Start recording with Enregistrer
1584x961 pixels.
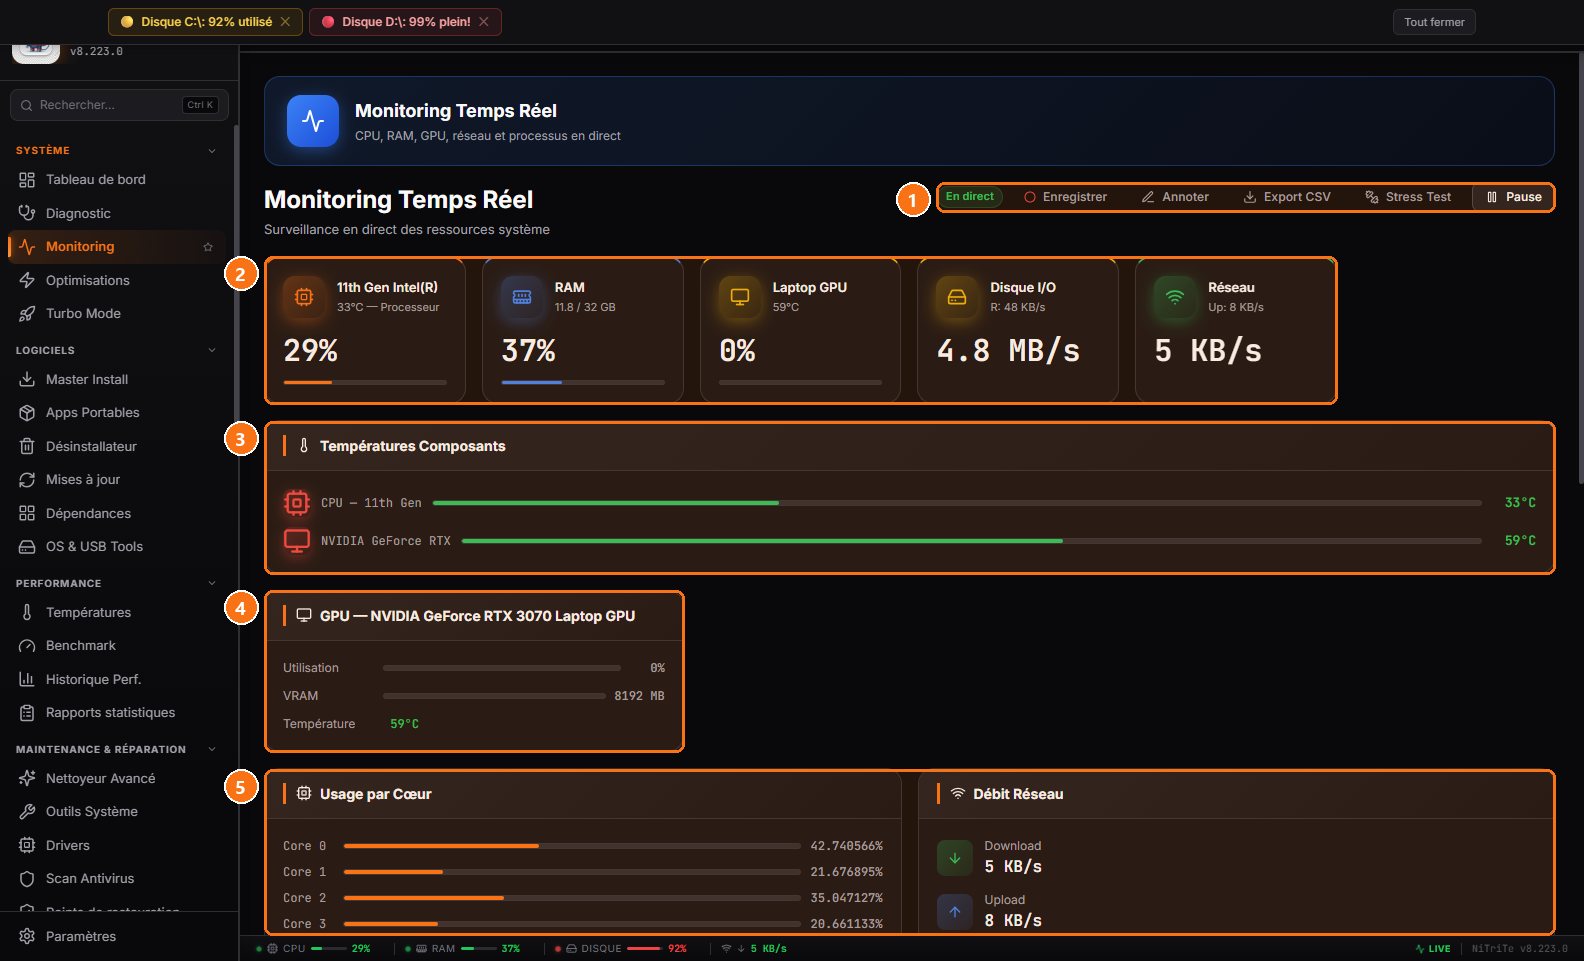click(x=1065, y=197)
